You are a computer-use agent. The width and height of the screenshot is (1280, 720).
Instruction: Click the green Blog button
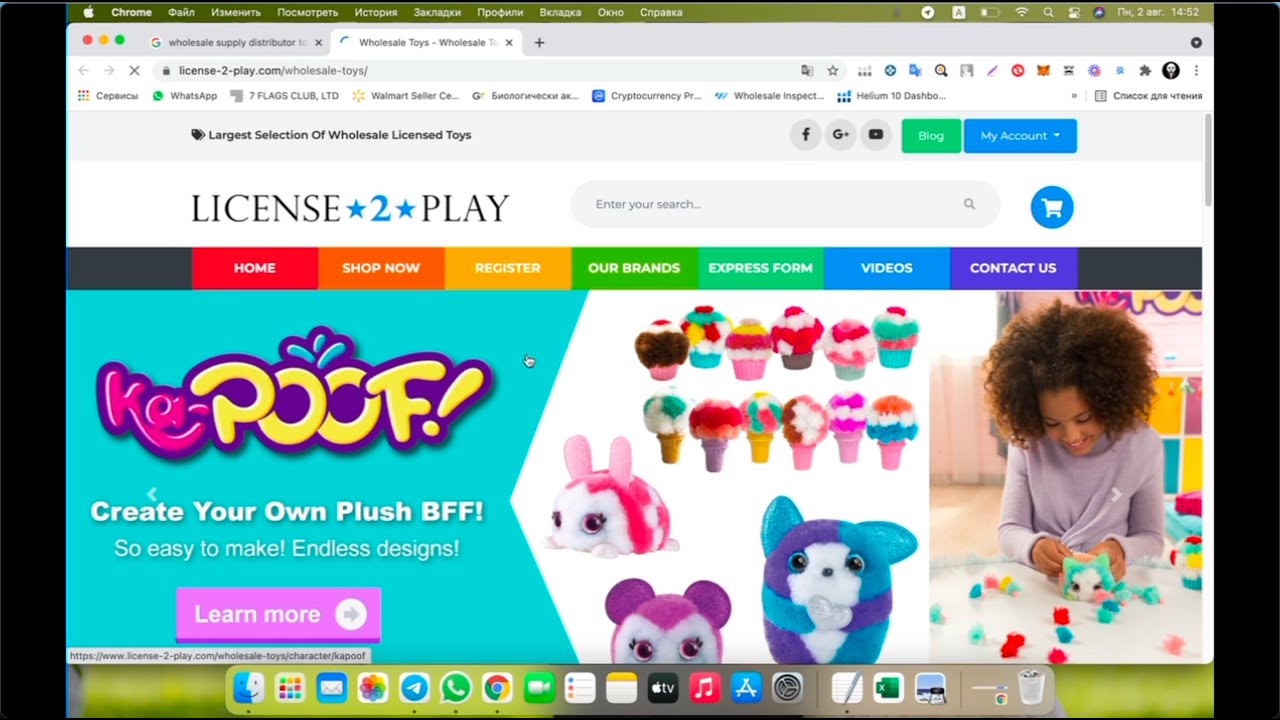pyautogui.click(x=931, y=136)
